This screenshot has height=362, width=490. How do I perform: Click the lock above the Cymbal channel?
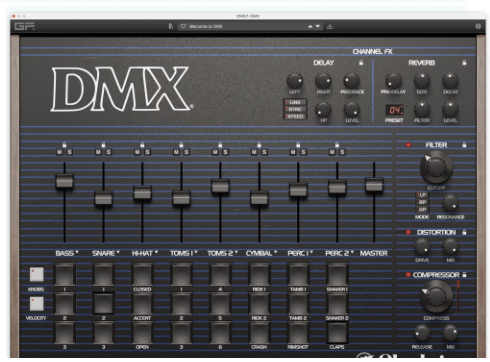click(x=259, y=145)
